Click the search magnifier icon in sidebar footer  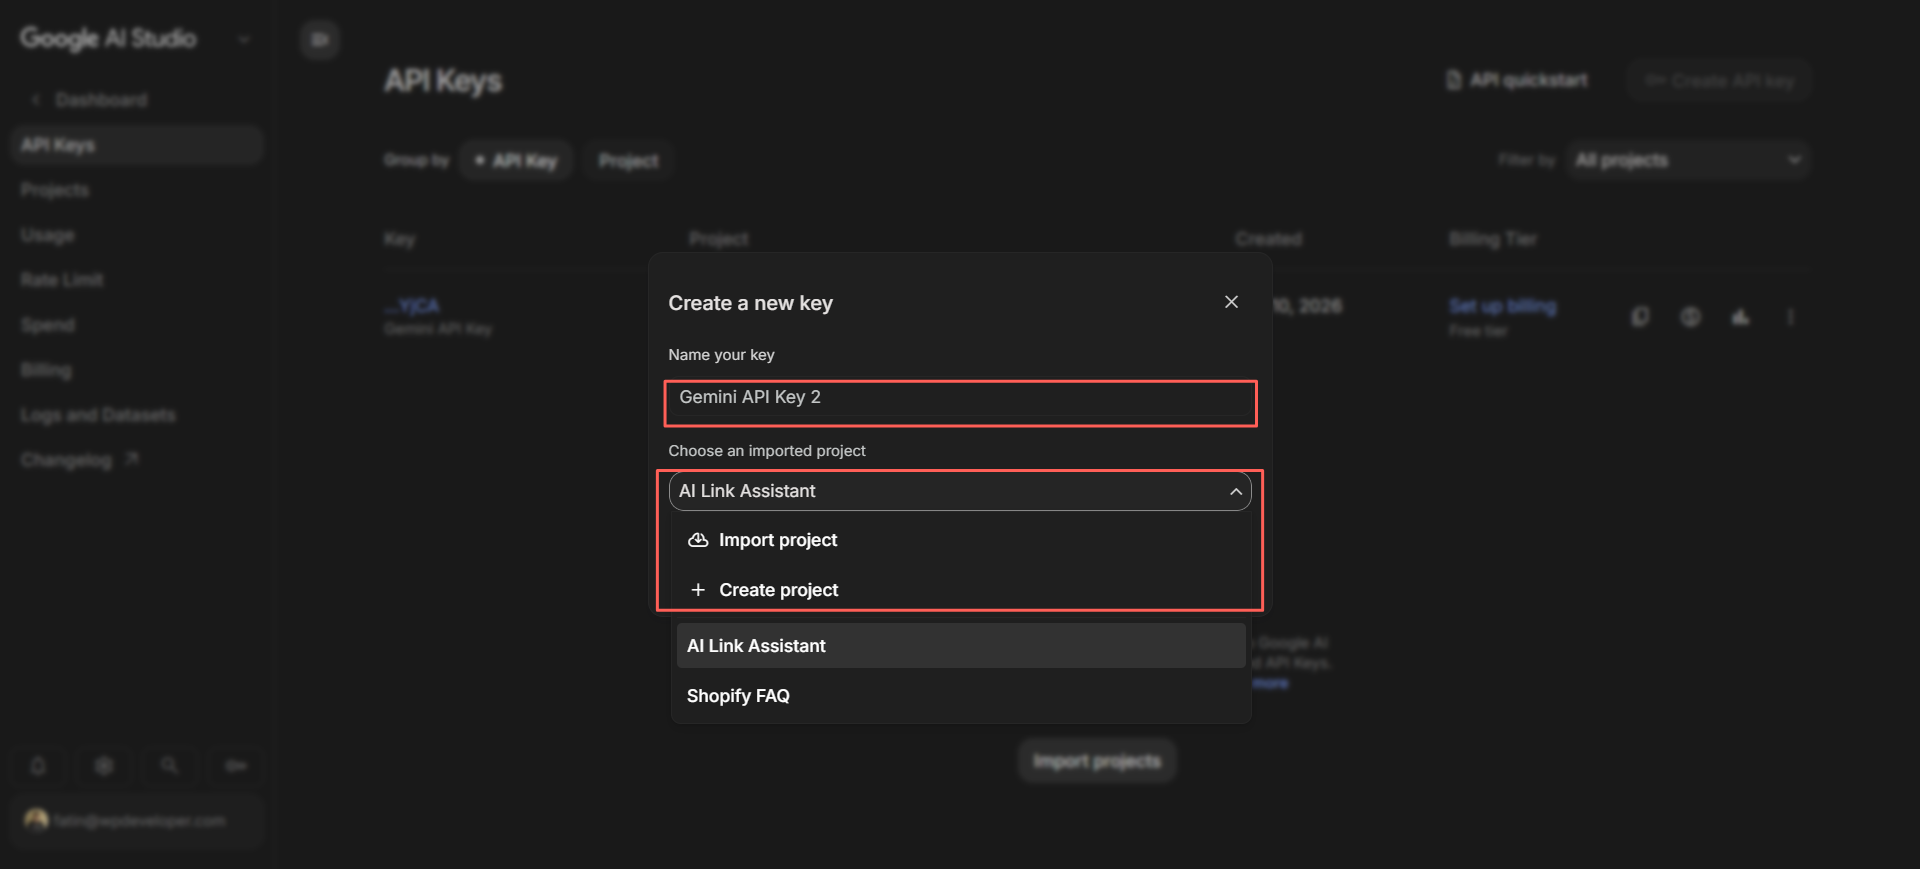tap(170, 766)
